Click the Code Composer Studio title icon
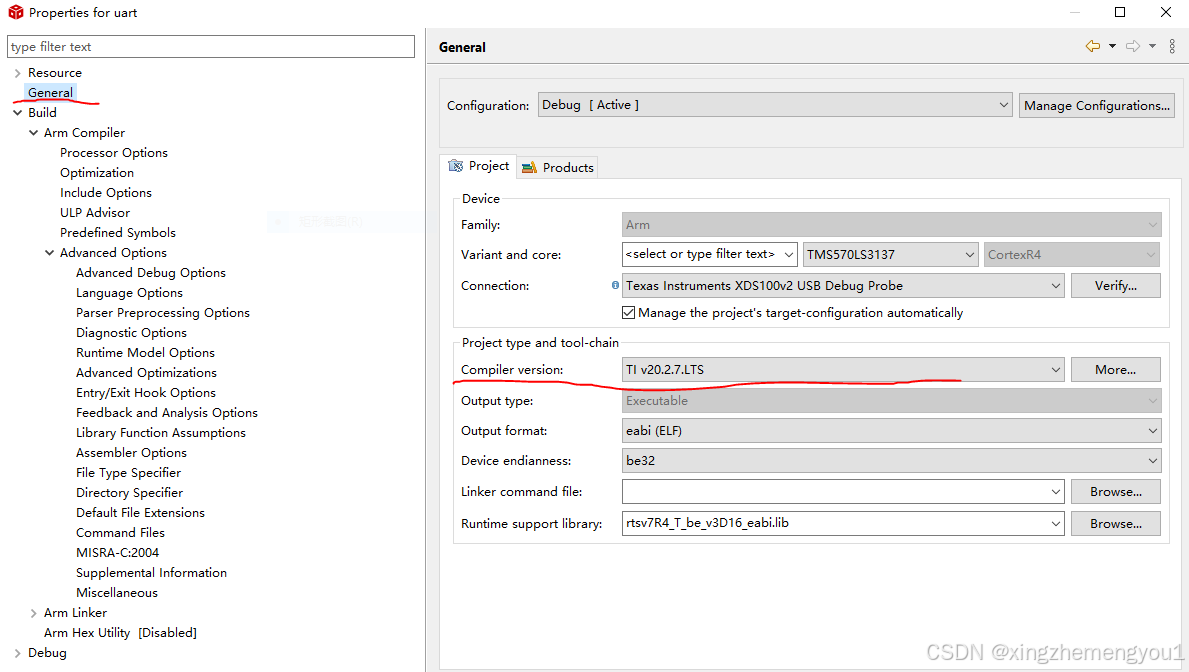 tap(15, 12)
